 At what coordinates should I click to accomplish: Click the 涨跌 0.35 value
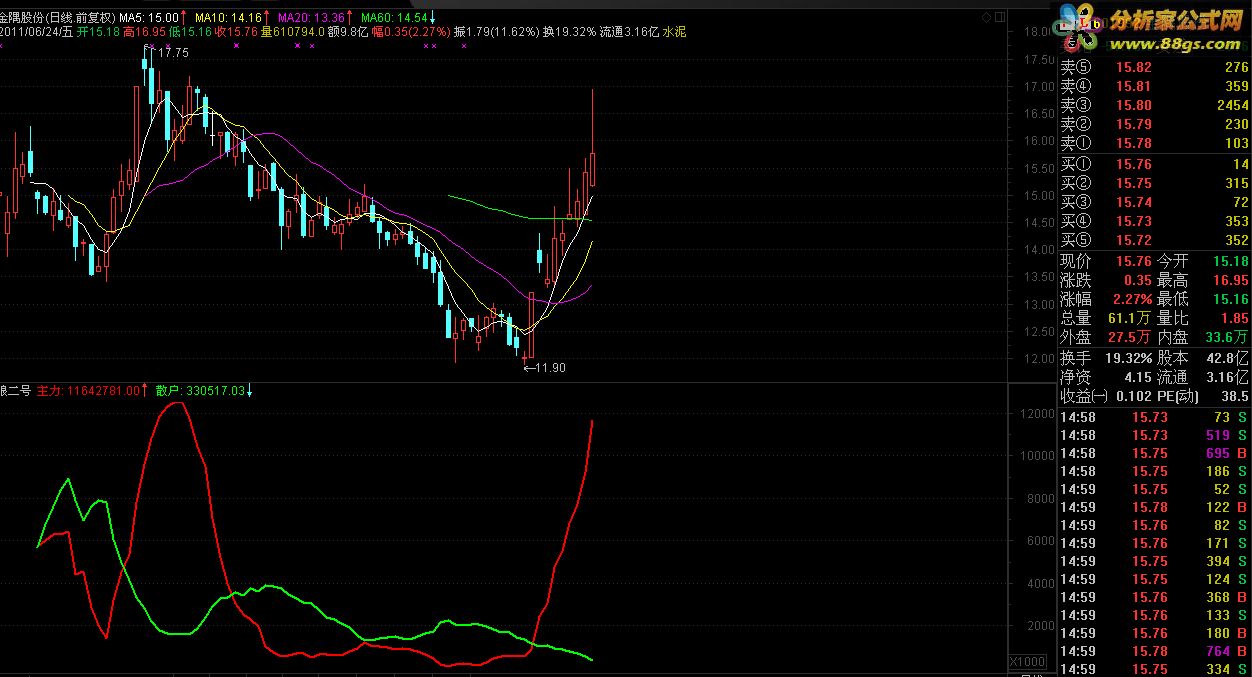1137,280
